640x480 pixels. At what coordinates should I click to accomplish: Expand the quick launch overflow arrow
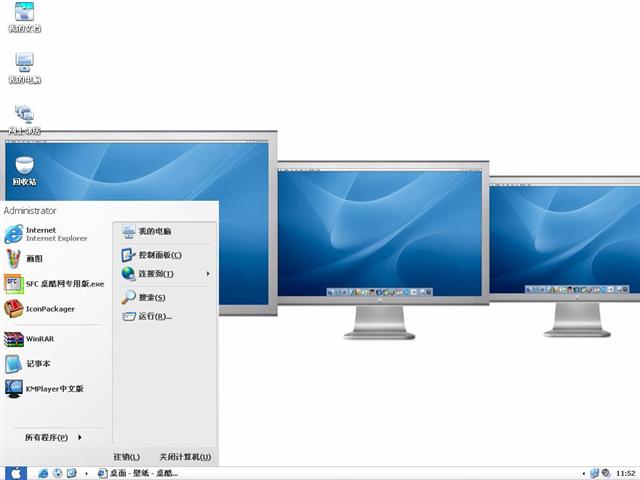coord(86,473)
